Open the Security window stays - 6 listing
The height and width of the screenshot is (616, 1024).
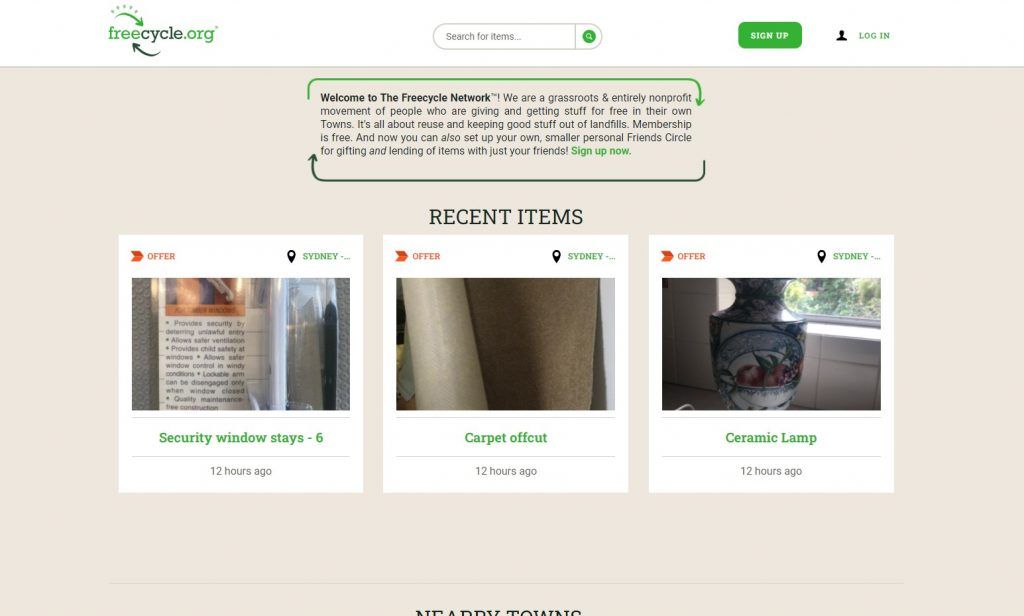(241, 438)
